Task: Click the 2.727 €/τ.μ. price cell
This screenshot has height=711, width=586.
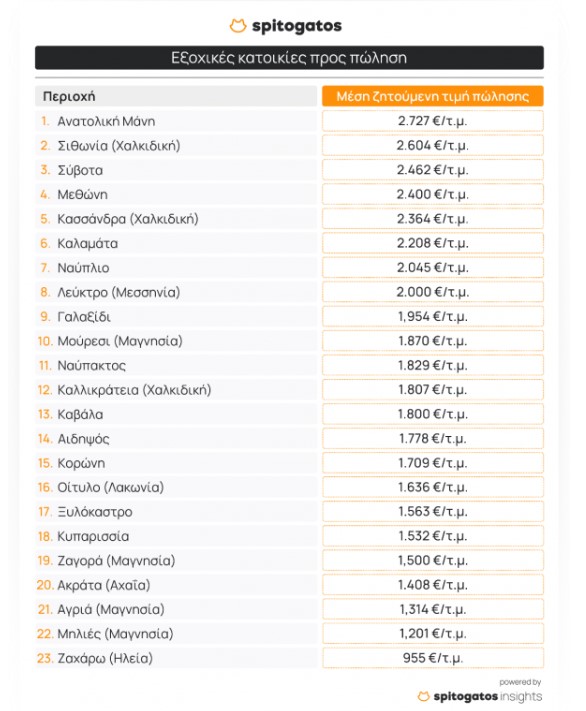Action: click(433, 121)
